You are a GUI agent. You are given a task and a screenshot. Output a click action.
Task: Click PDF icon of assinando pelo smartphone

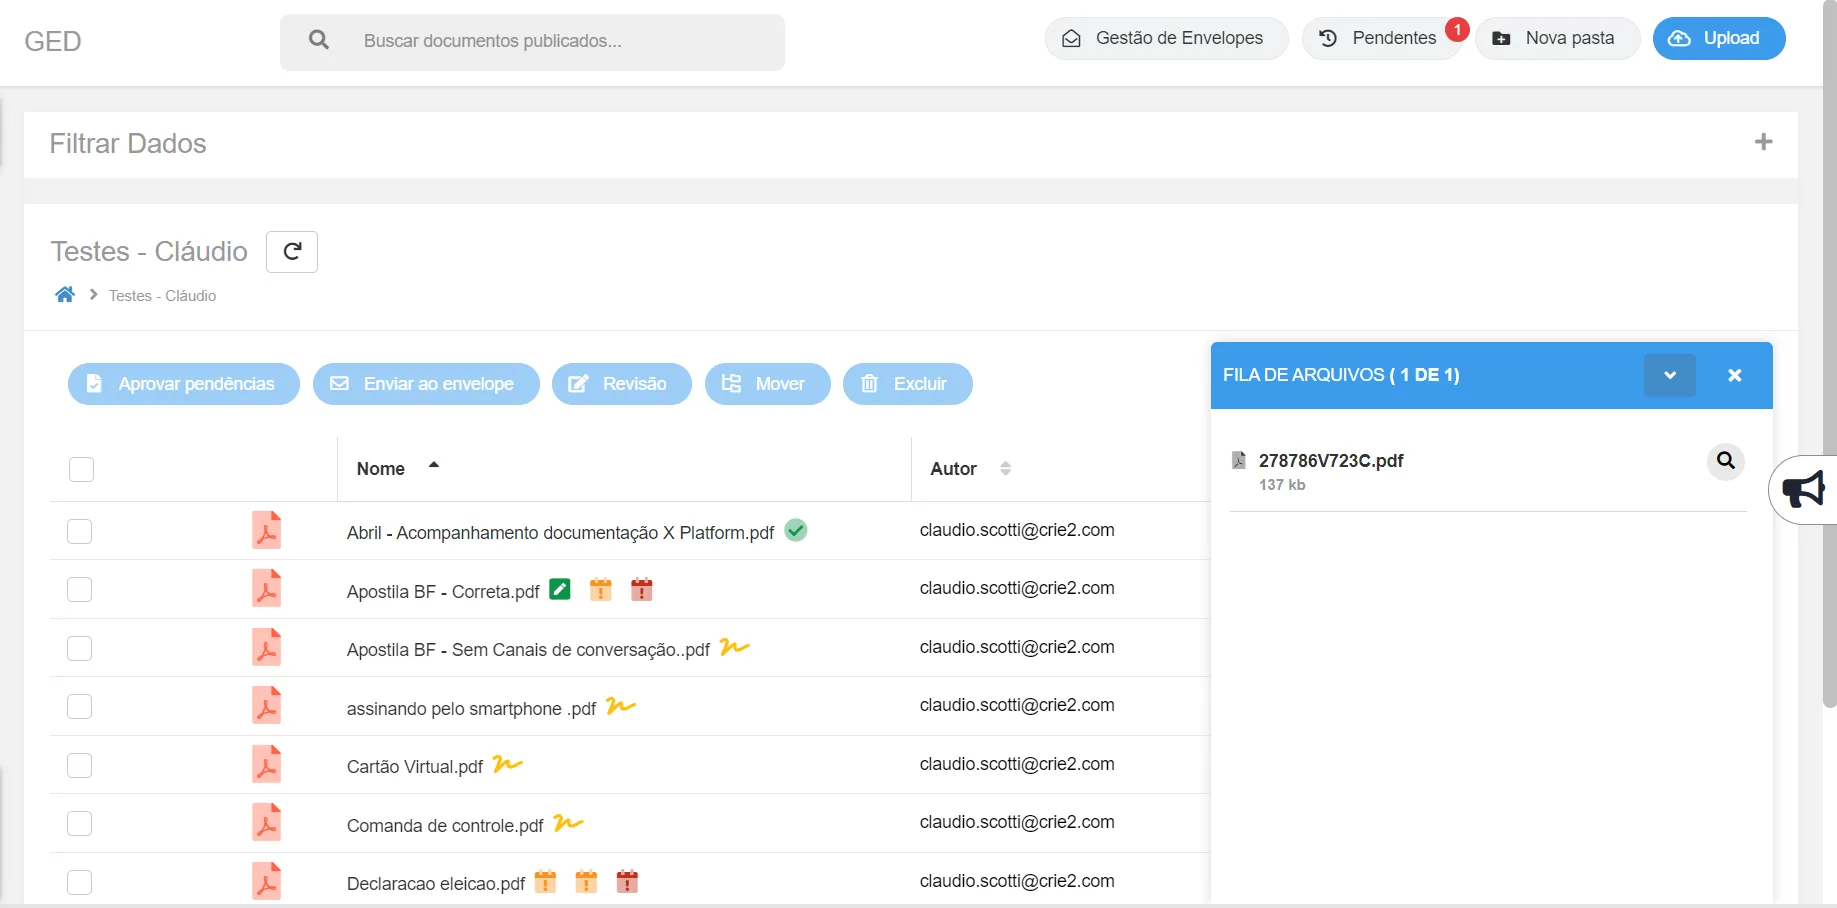(x=266, y=705)
